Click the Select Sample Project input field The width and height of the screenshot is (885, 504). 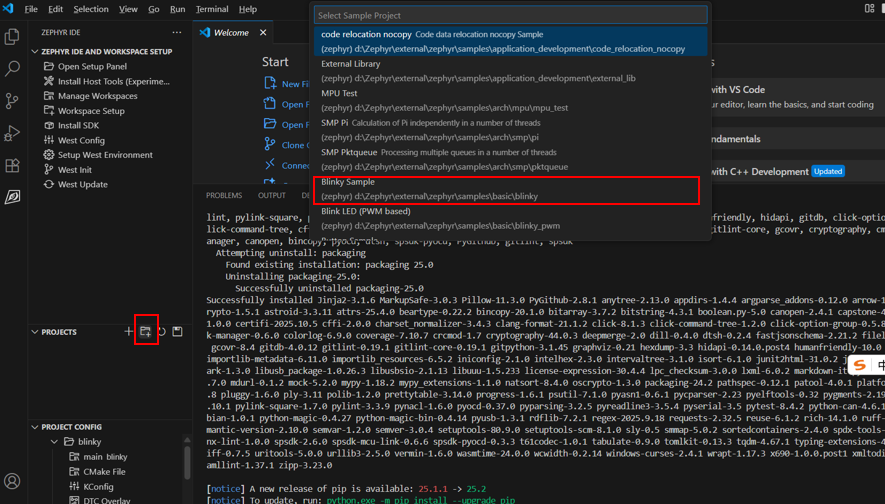click(510, 15)
